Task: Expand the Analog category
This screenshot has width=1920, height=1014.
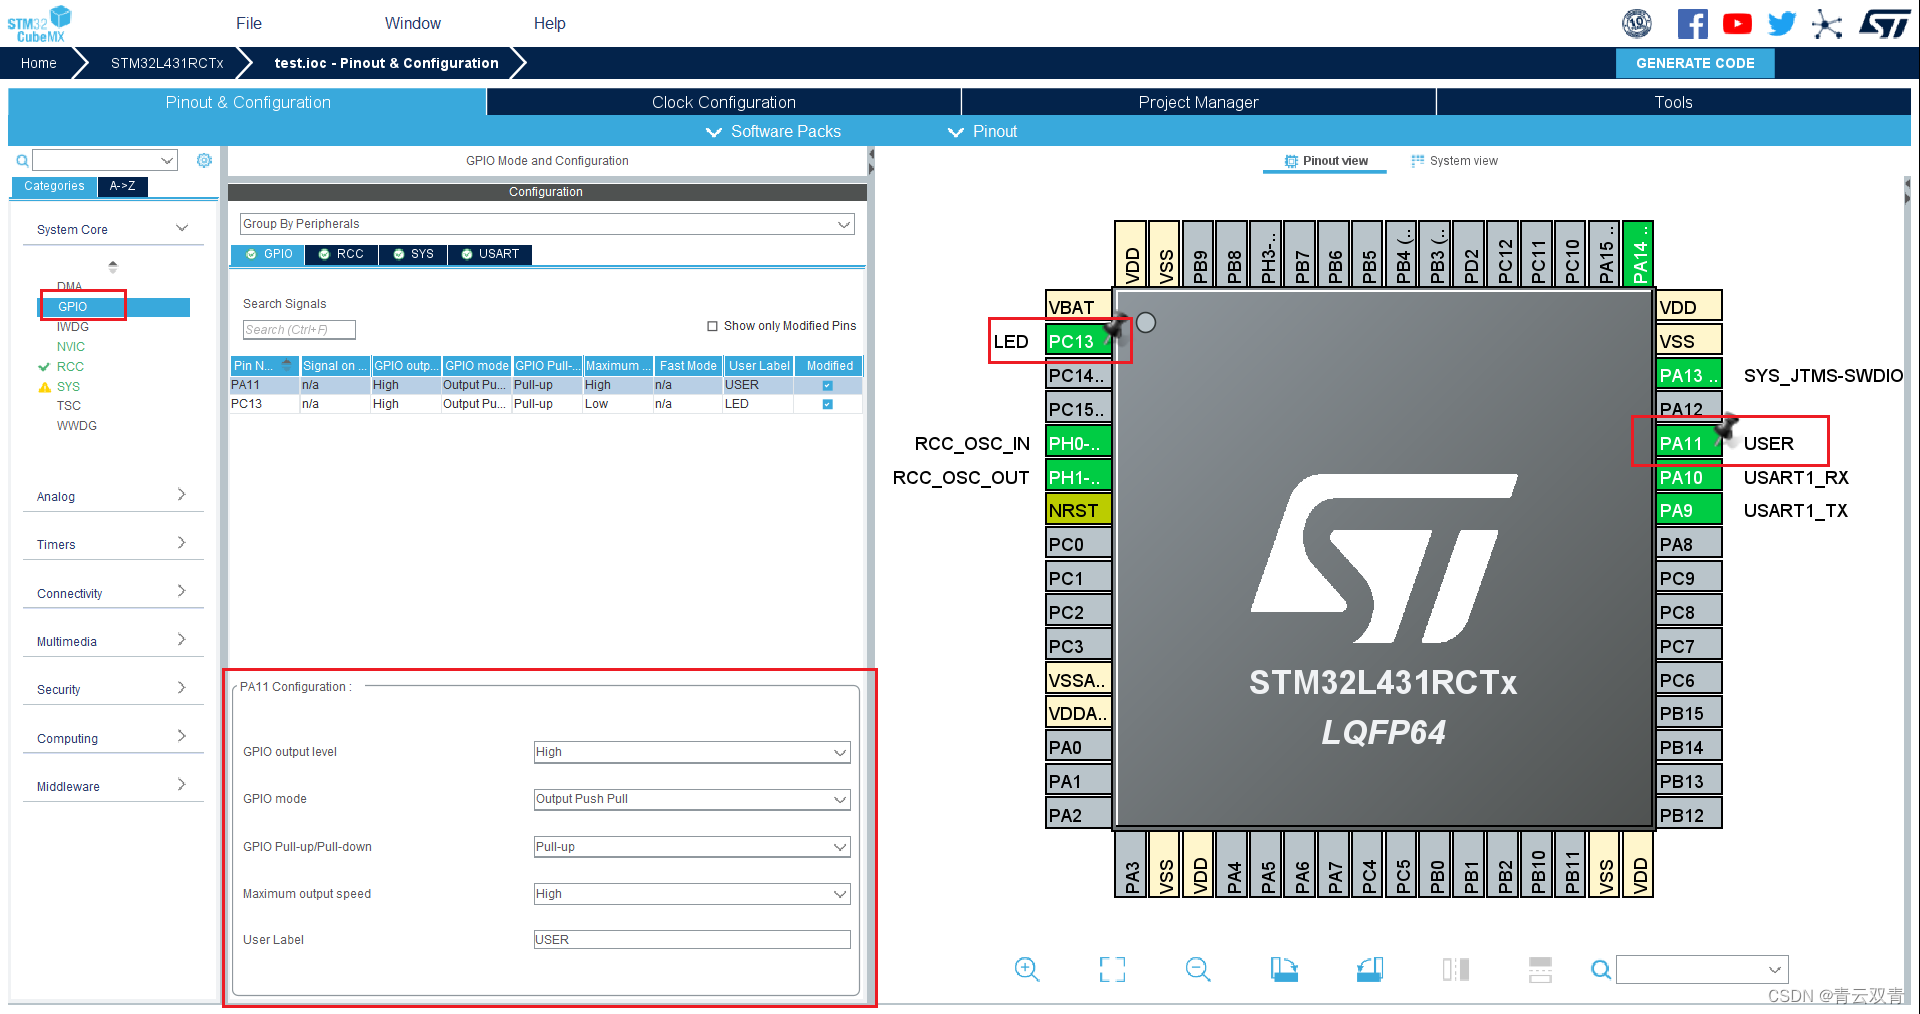Action: 113,496
